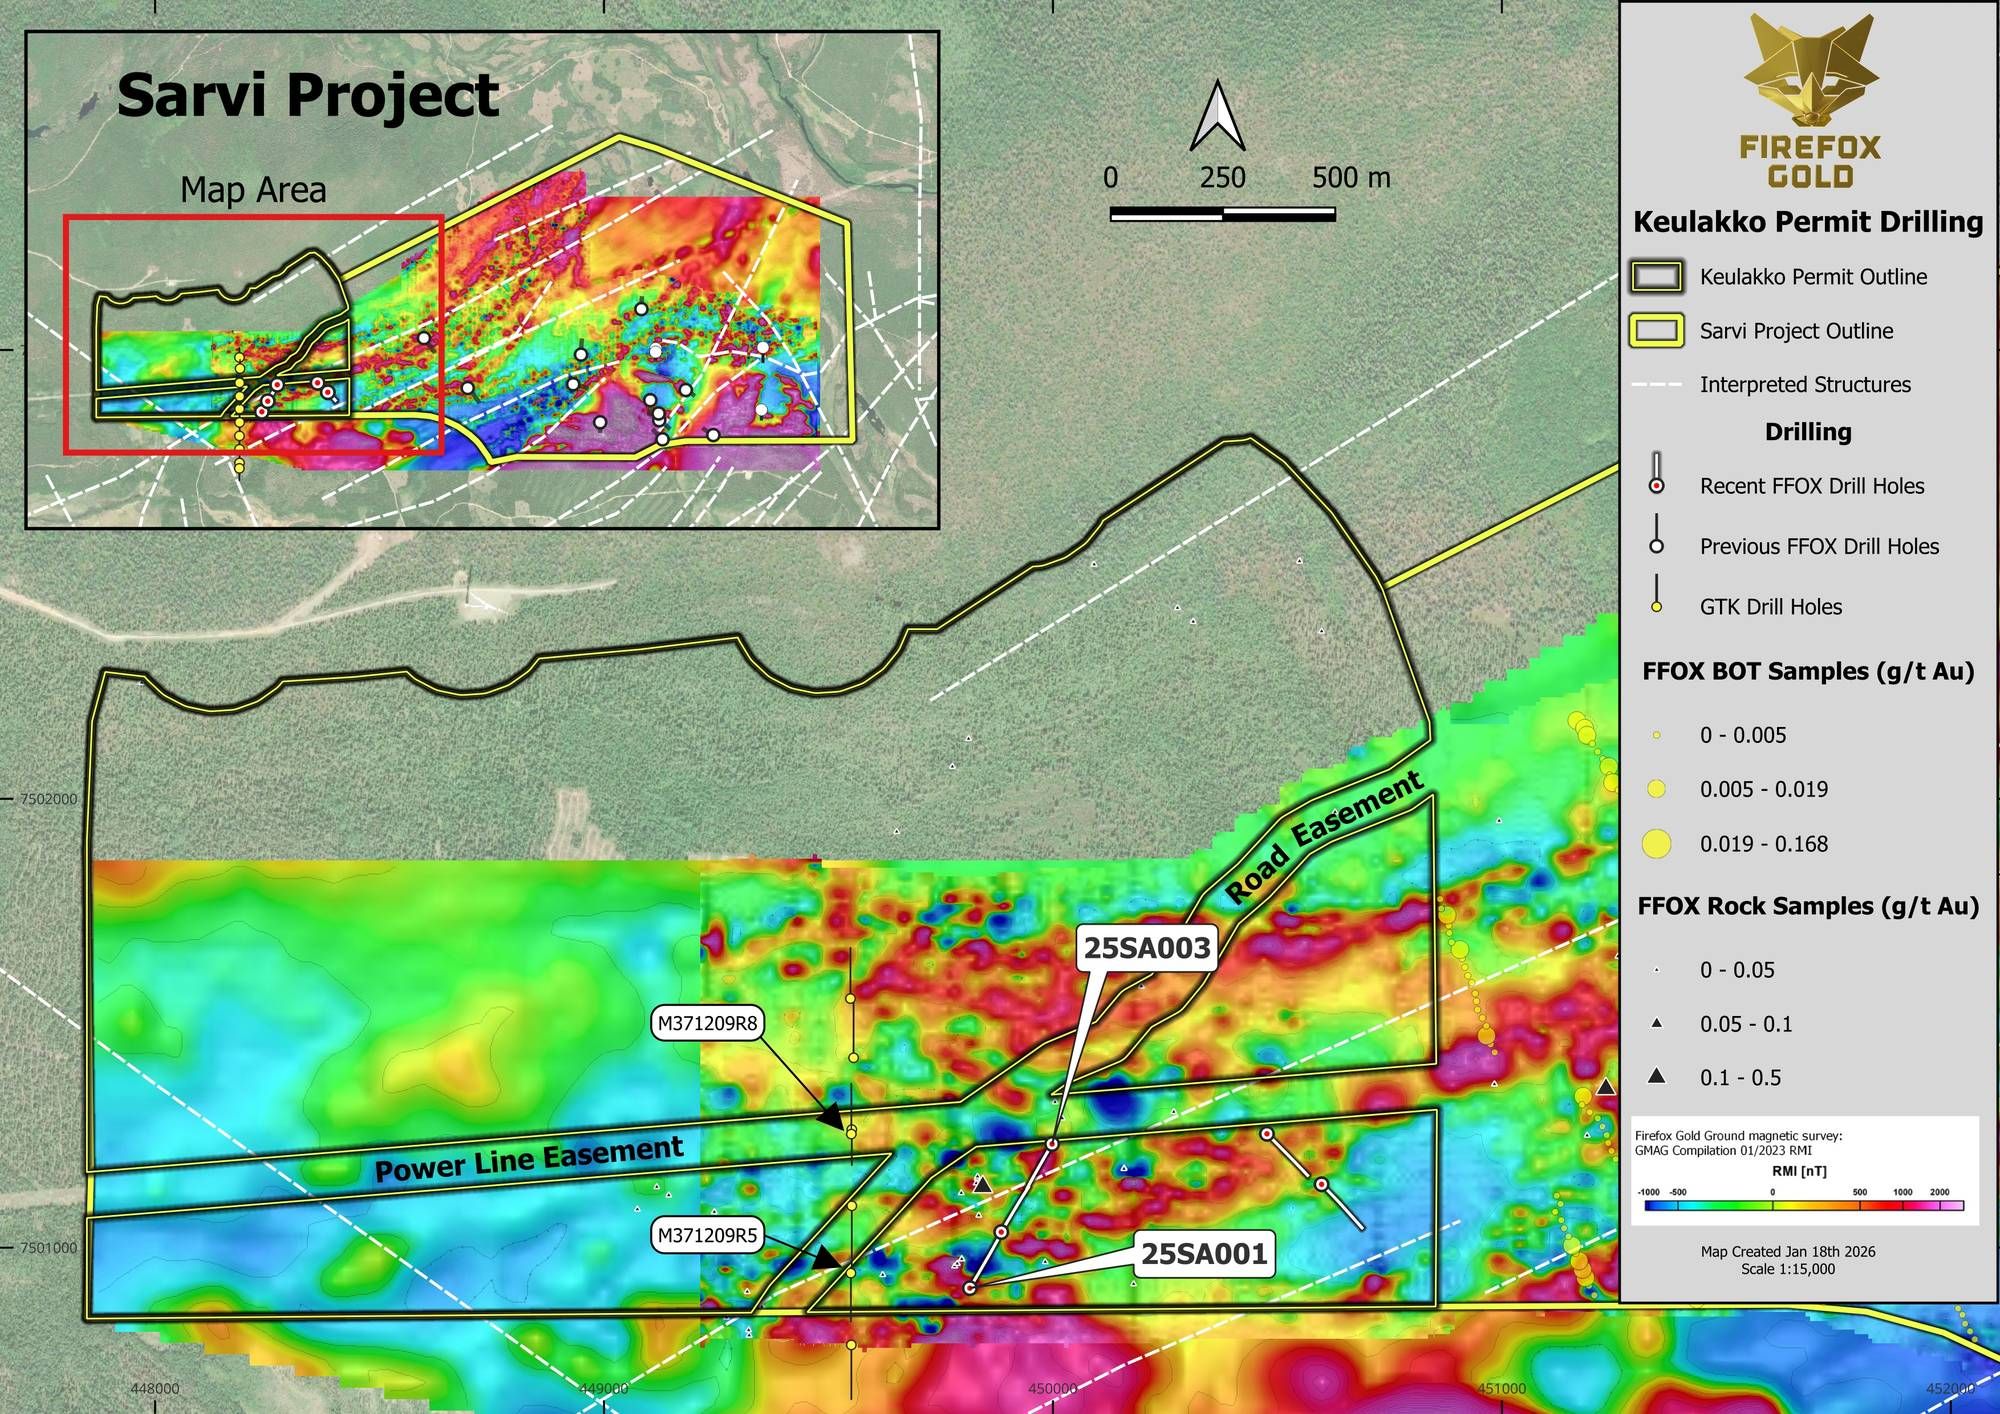The width and height of the screenshot is (2000, 1414).
Task: Click the 25SA001 drill hole label
Action: [1204, 1253]
